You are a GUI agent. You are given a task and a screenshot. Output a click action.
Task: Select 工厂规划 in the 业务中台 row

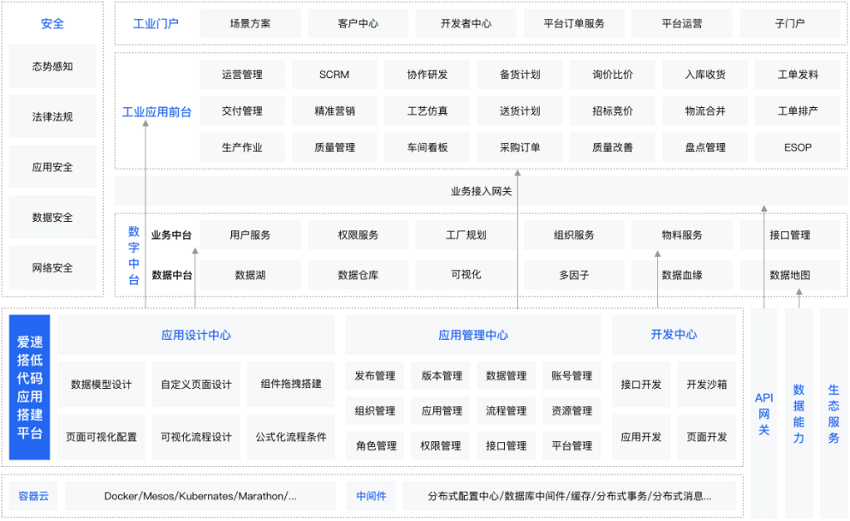click(x=465, y=235)
